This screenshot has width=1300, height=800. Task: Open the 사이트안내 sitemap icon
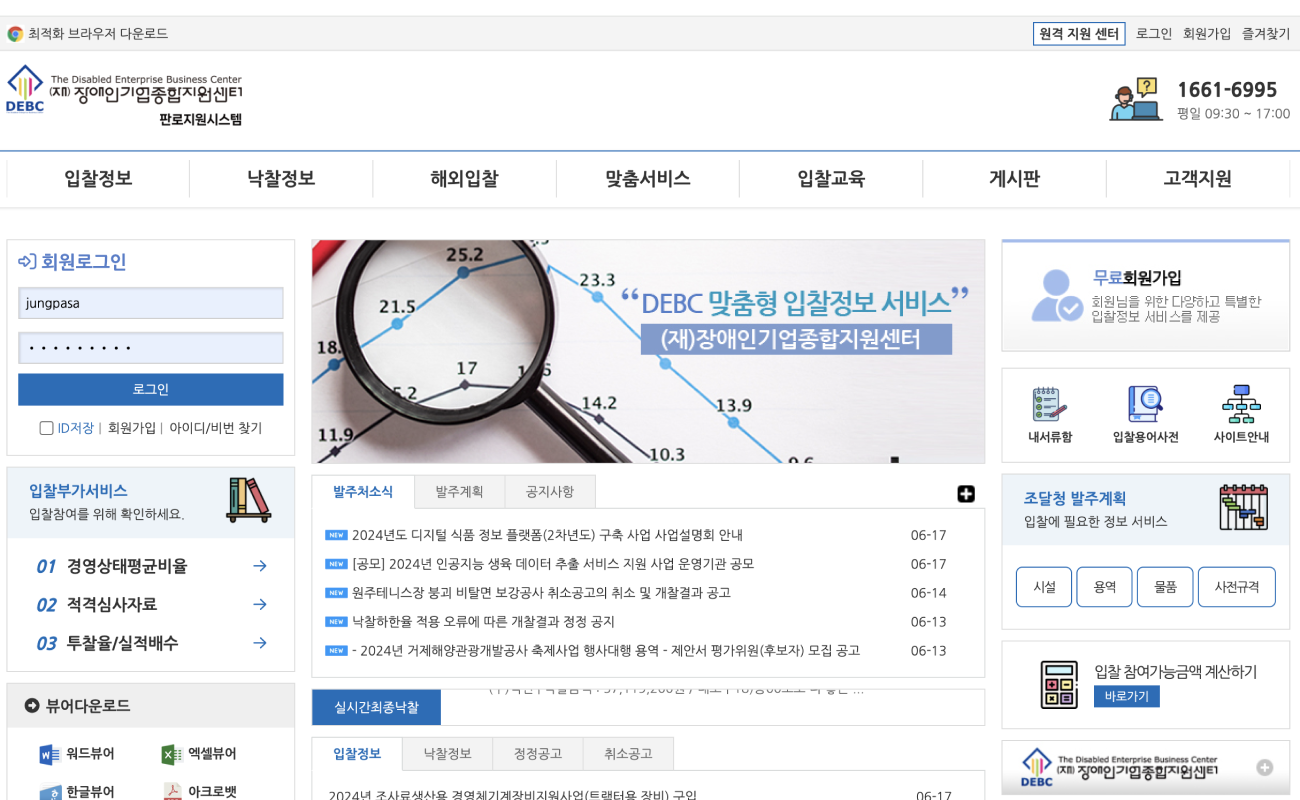point(1242,405)
